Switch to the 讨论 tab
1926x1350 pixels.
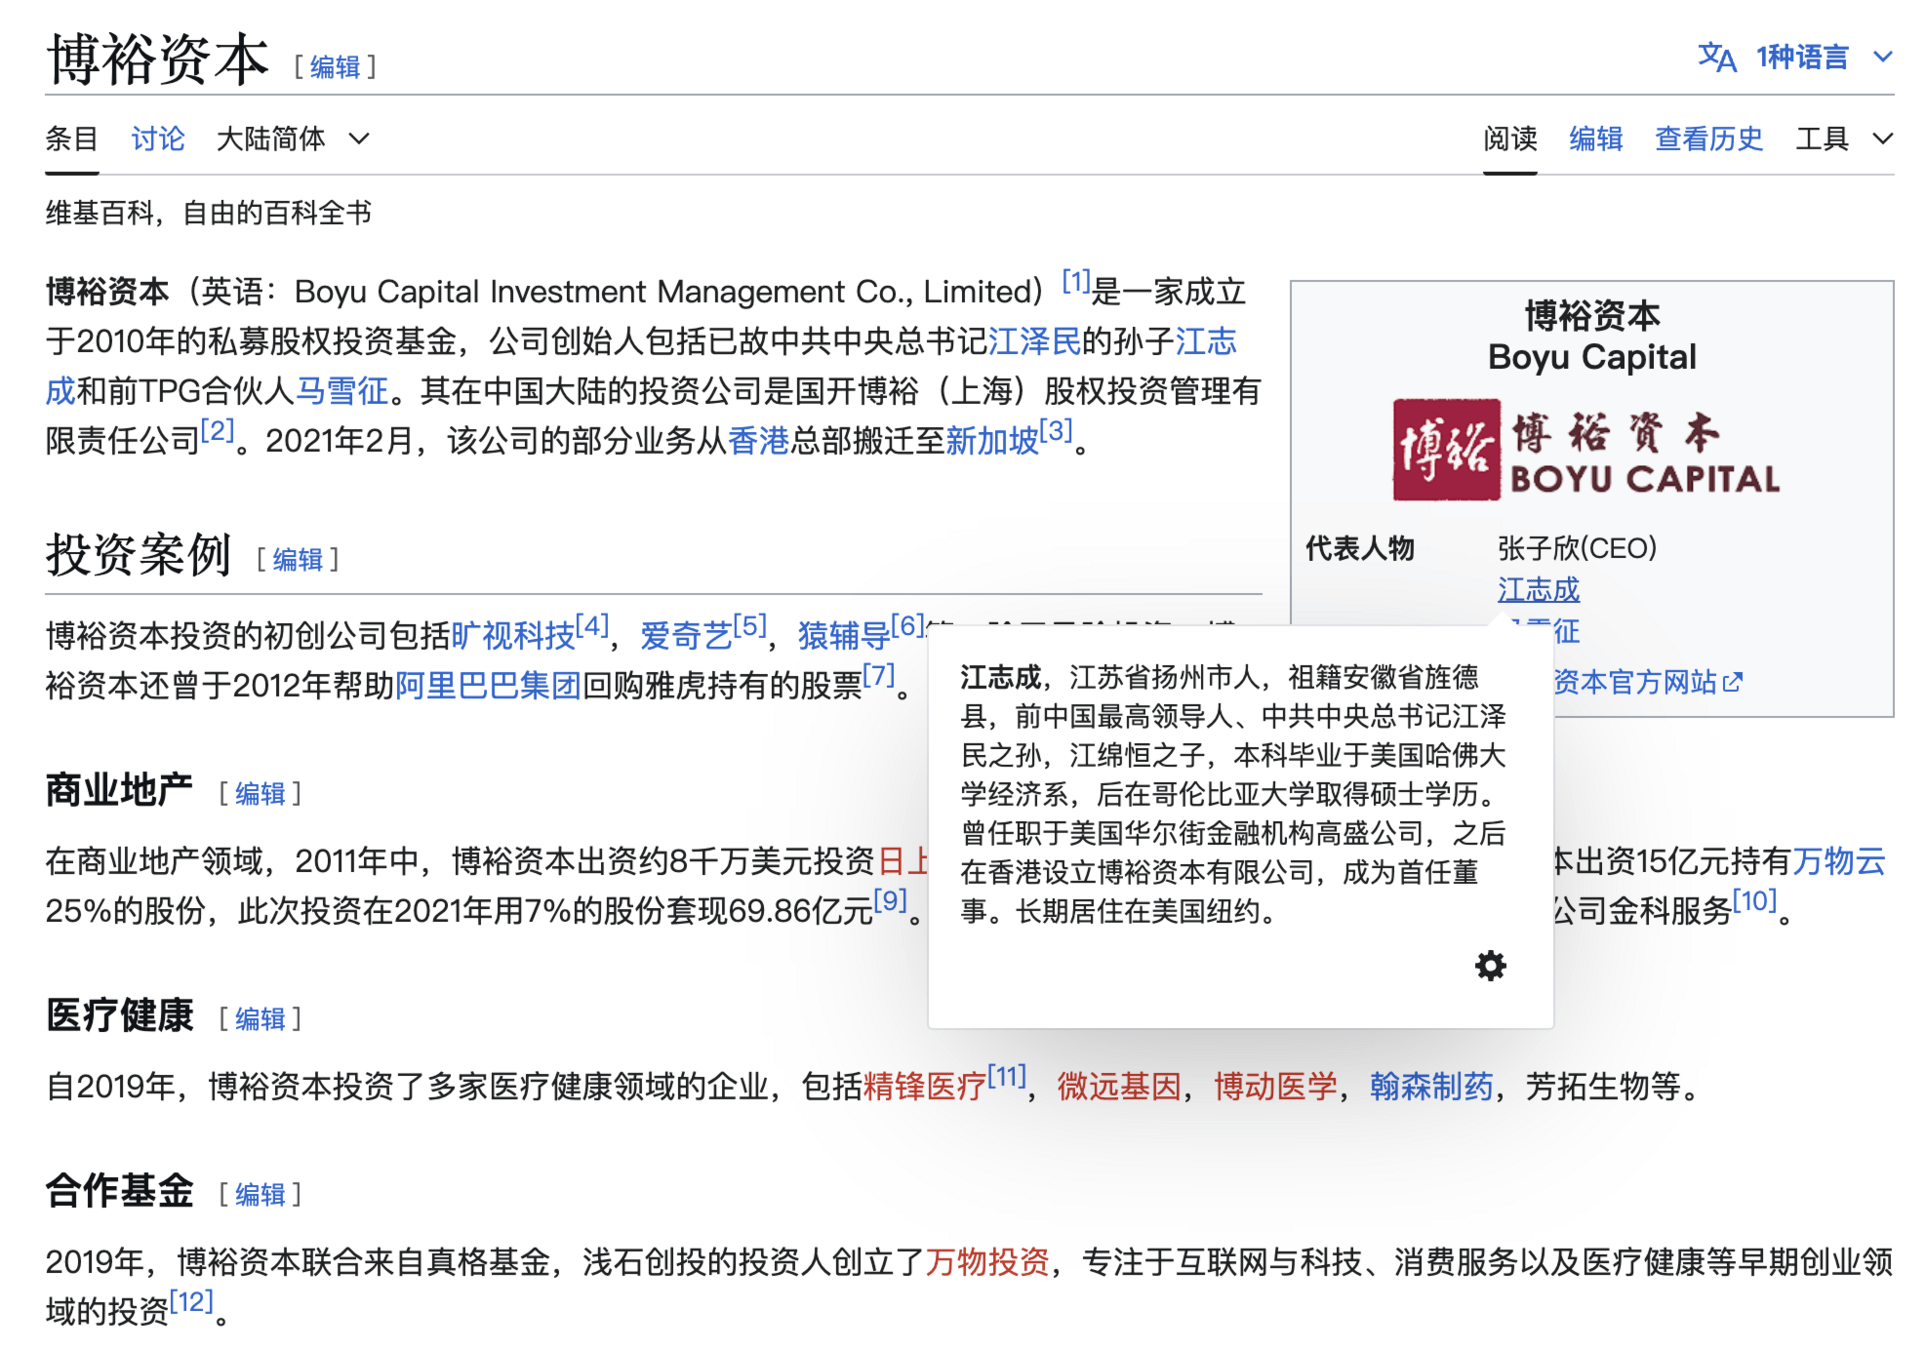(x=157, y=138)
